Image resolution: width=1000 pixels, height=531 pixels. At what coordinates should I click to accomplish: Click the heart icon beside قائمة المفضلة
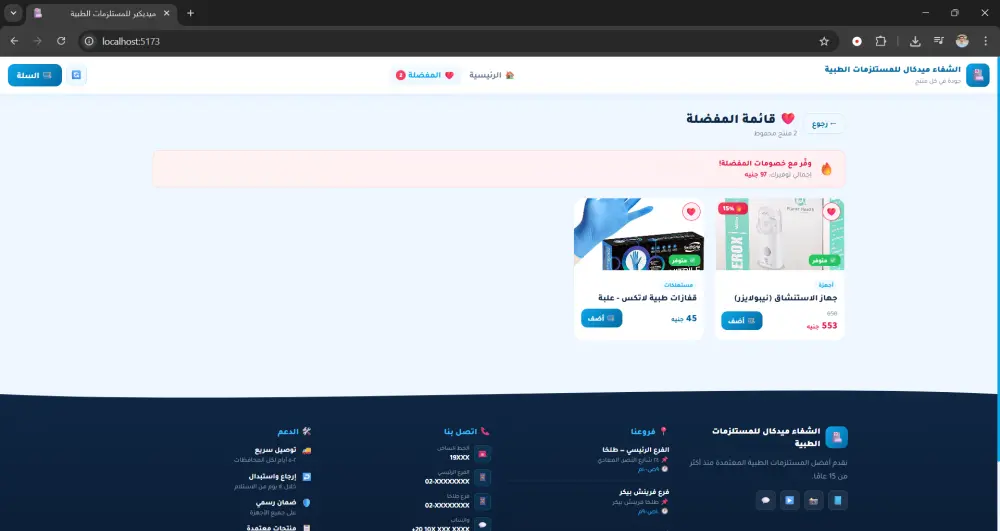(x=788, y=119)
